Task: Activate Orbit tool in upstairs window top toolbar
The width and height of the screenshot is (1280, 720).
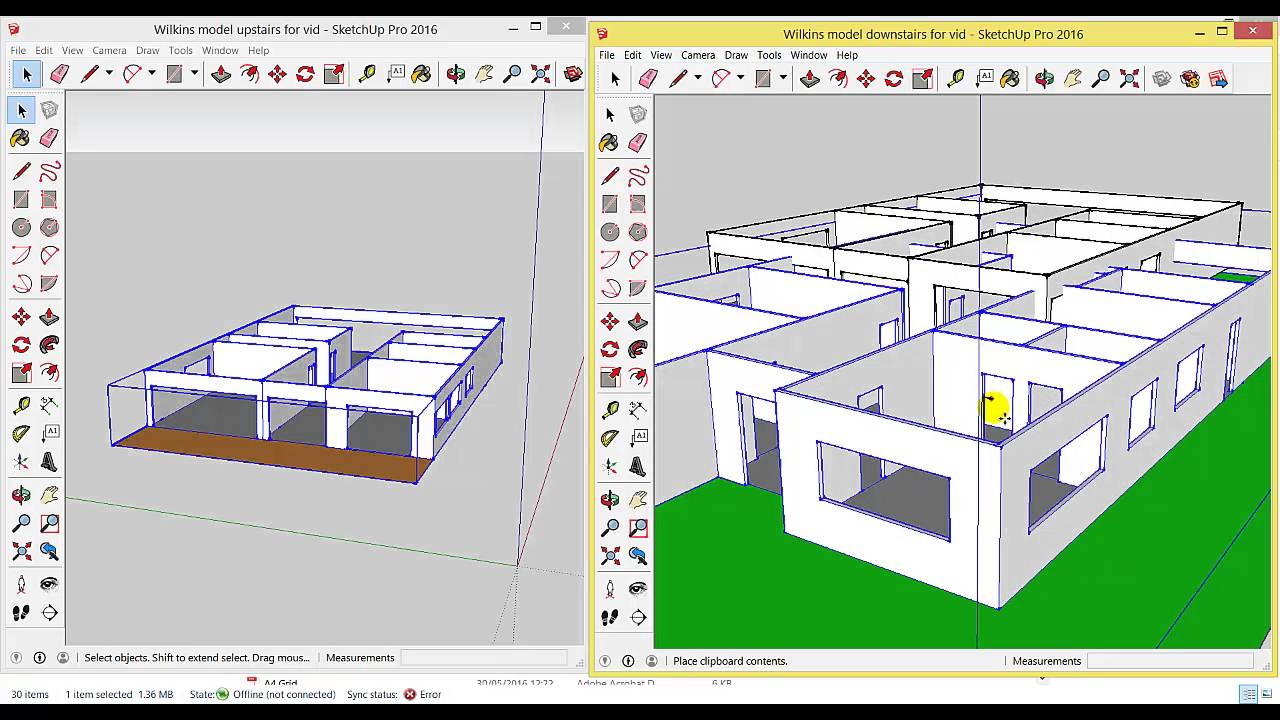Action: 456,74
